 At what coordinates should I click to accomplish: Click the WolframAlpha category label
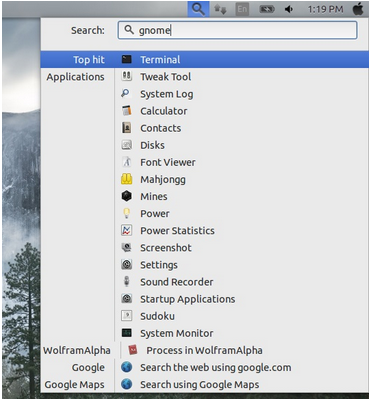point(77,350)
